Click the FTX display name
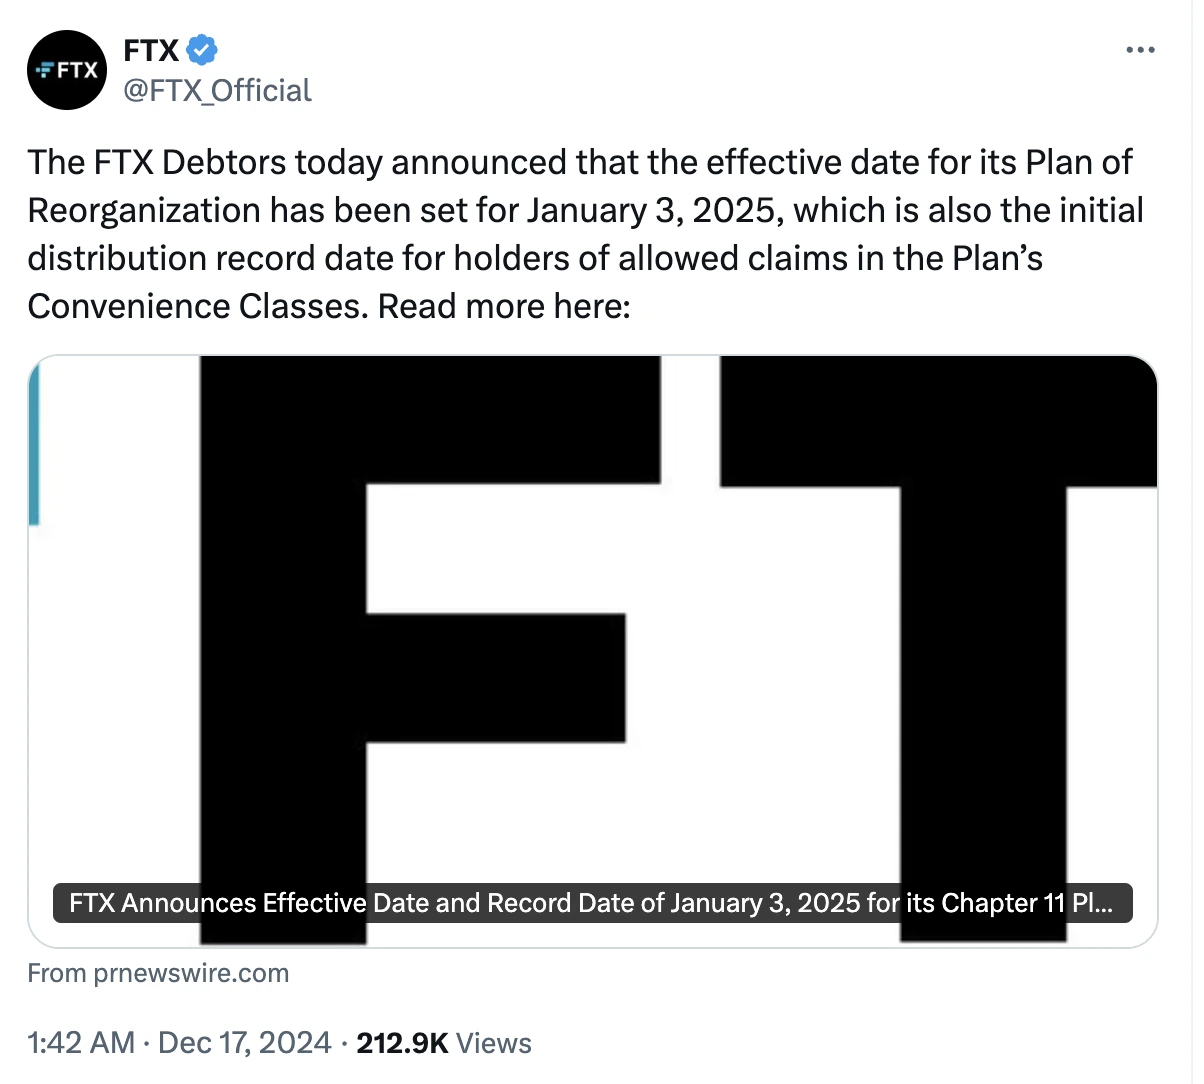The image size is (1204, 1084). pos(151,50)
